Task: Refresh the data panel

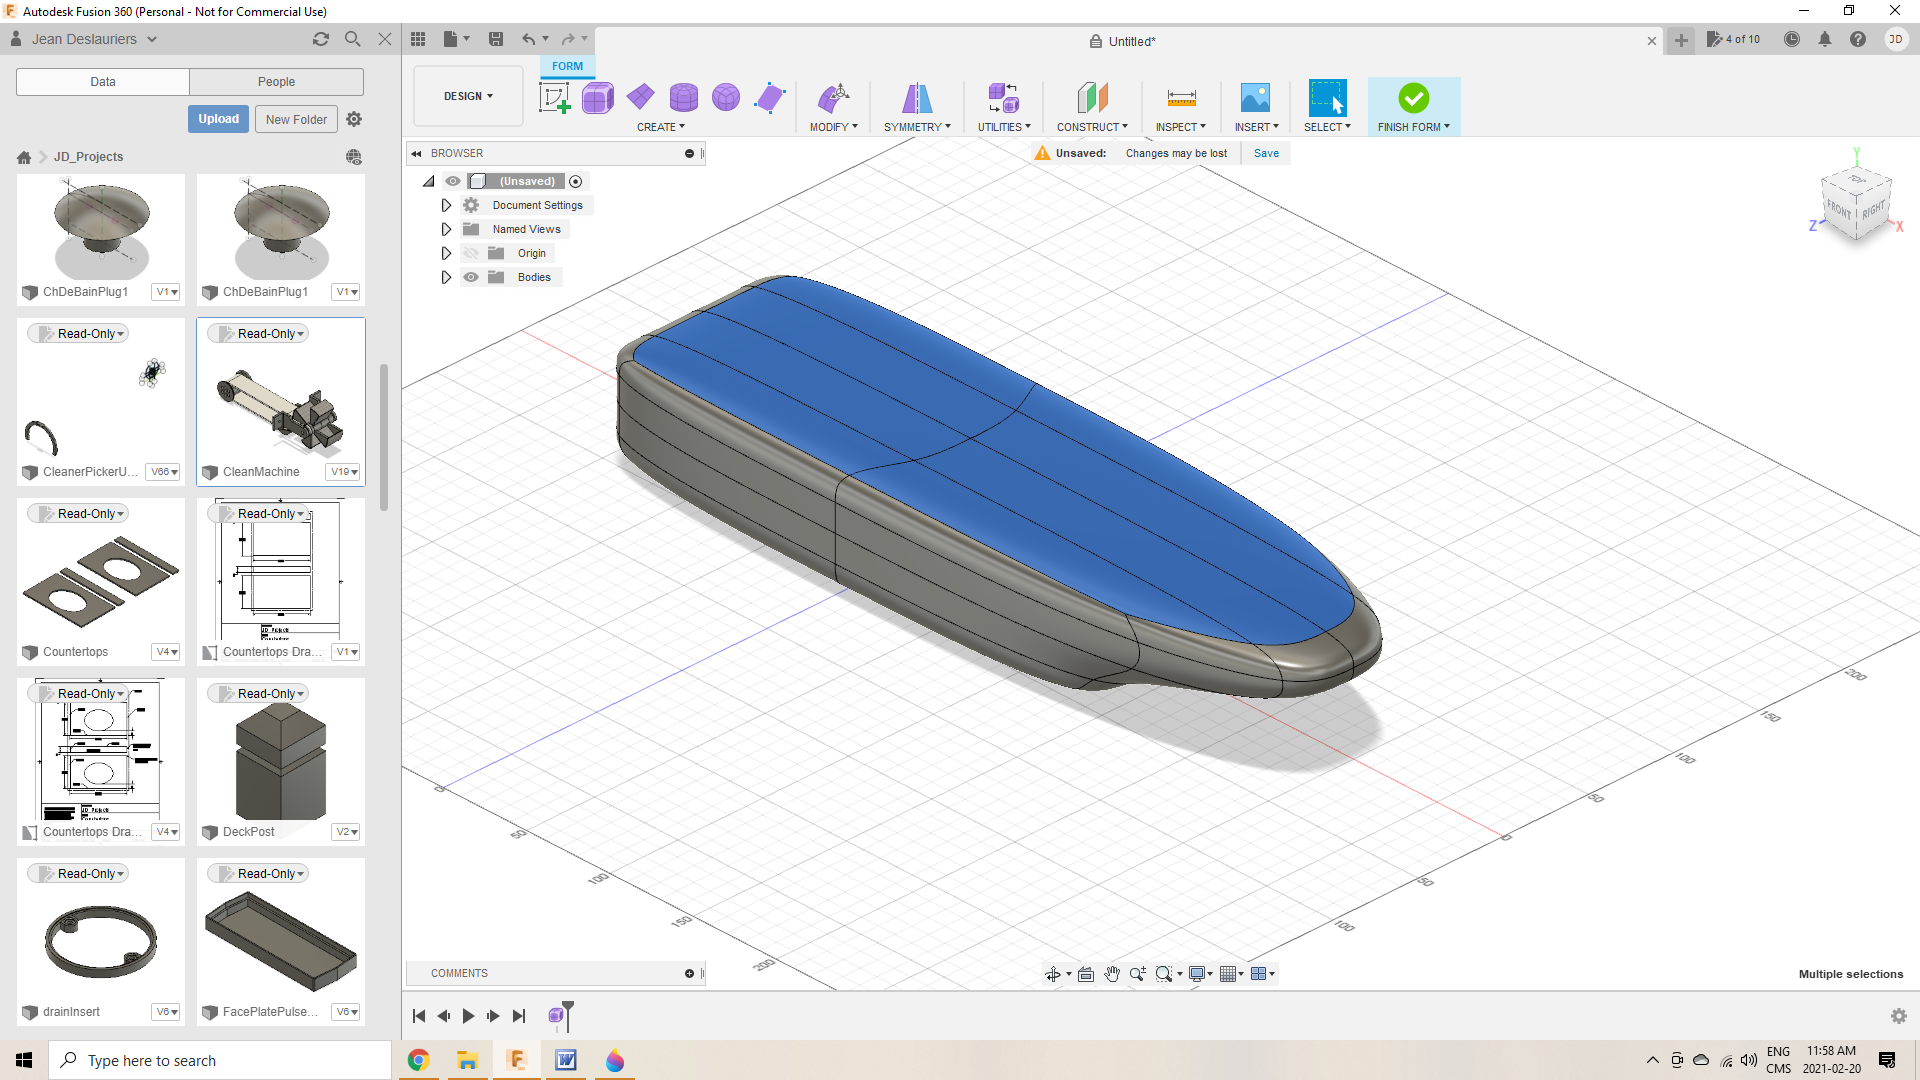Action: coord(321,39)
